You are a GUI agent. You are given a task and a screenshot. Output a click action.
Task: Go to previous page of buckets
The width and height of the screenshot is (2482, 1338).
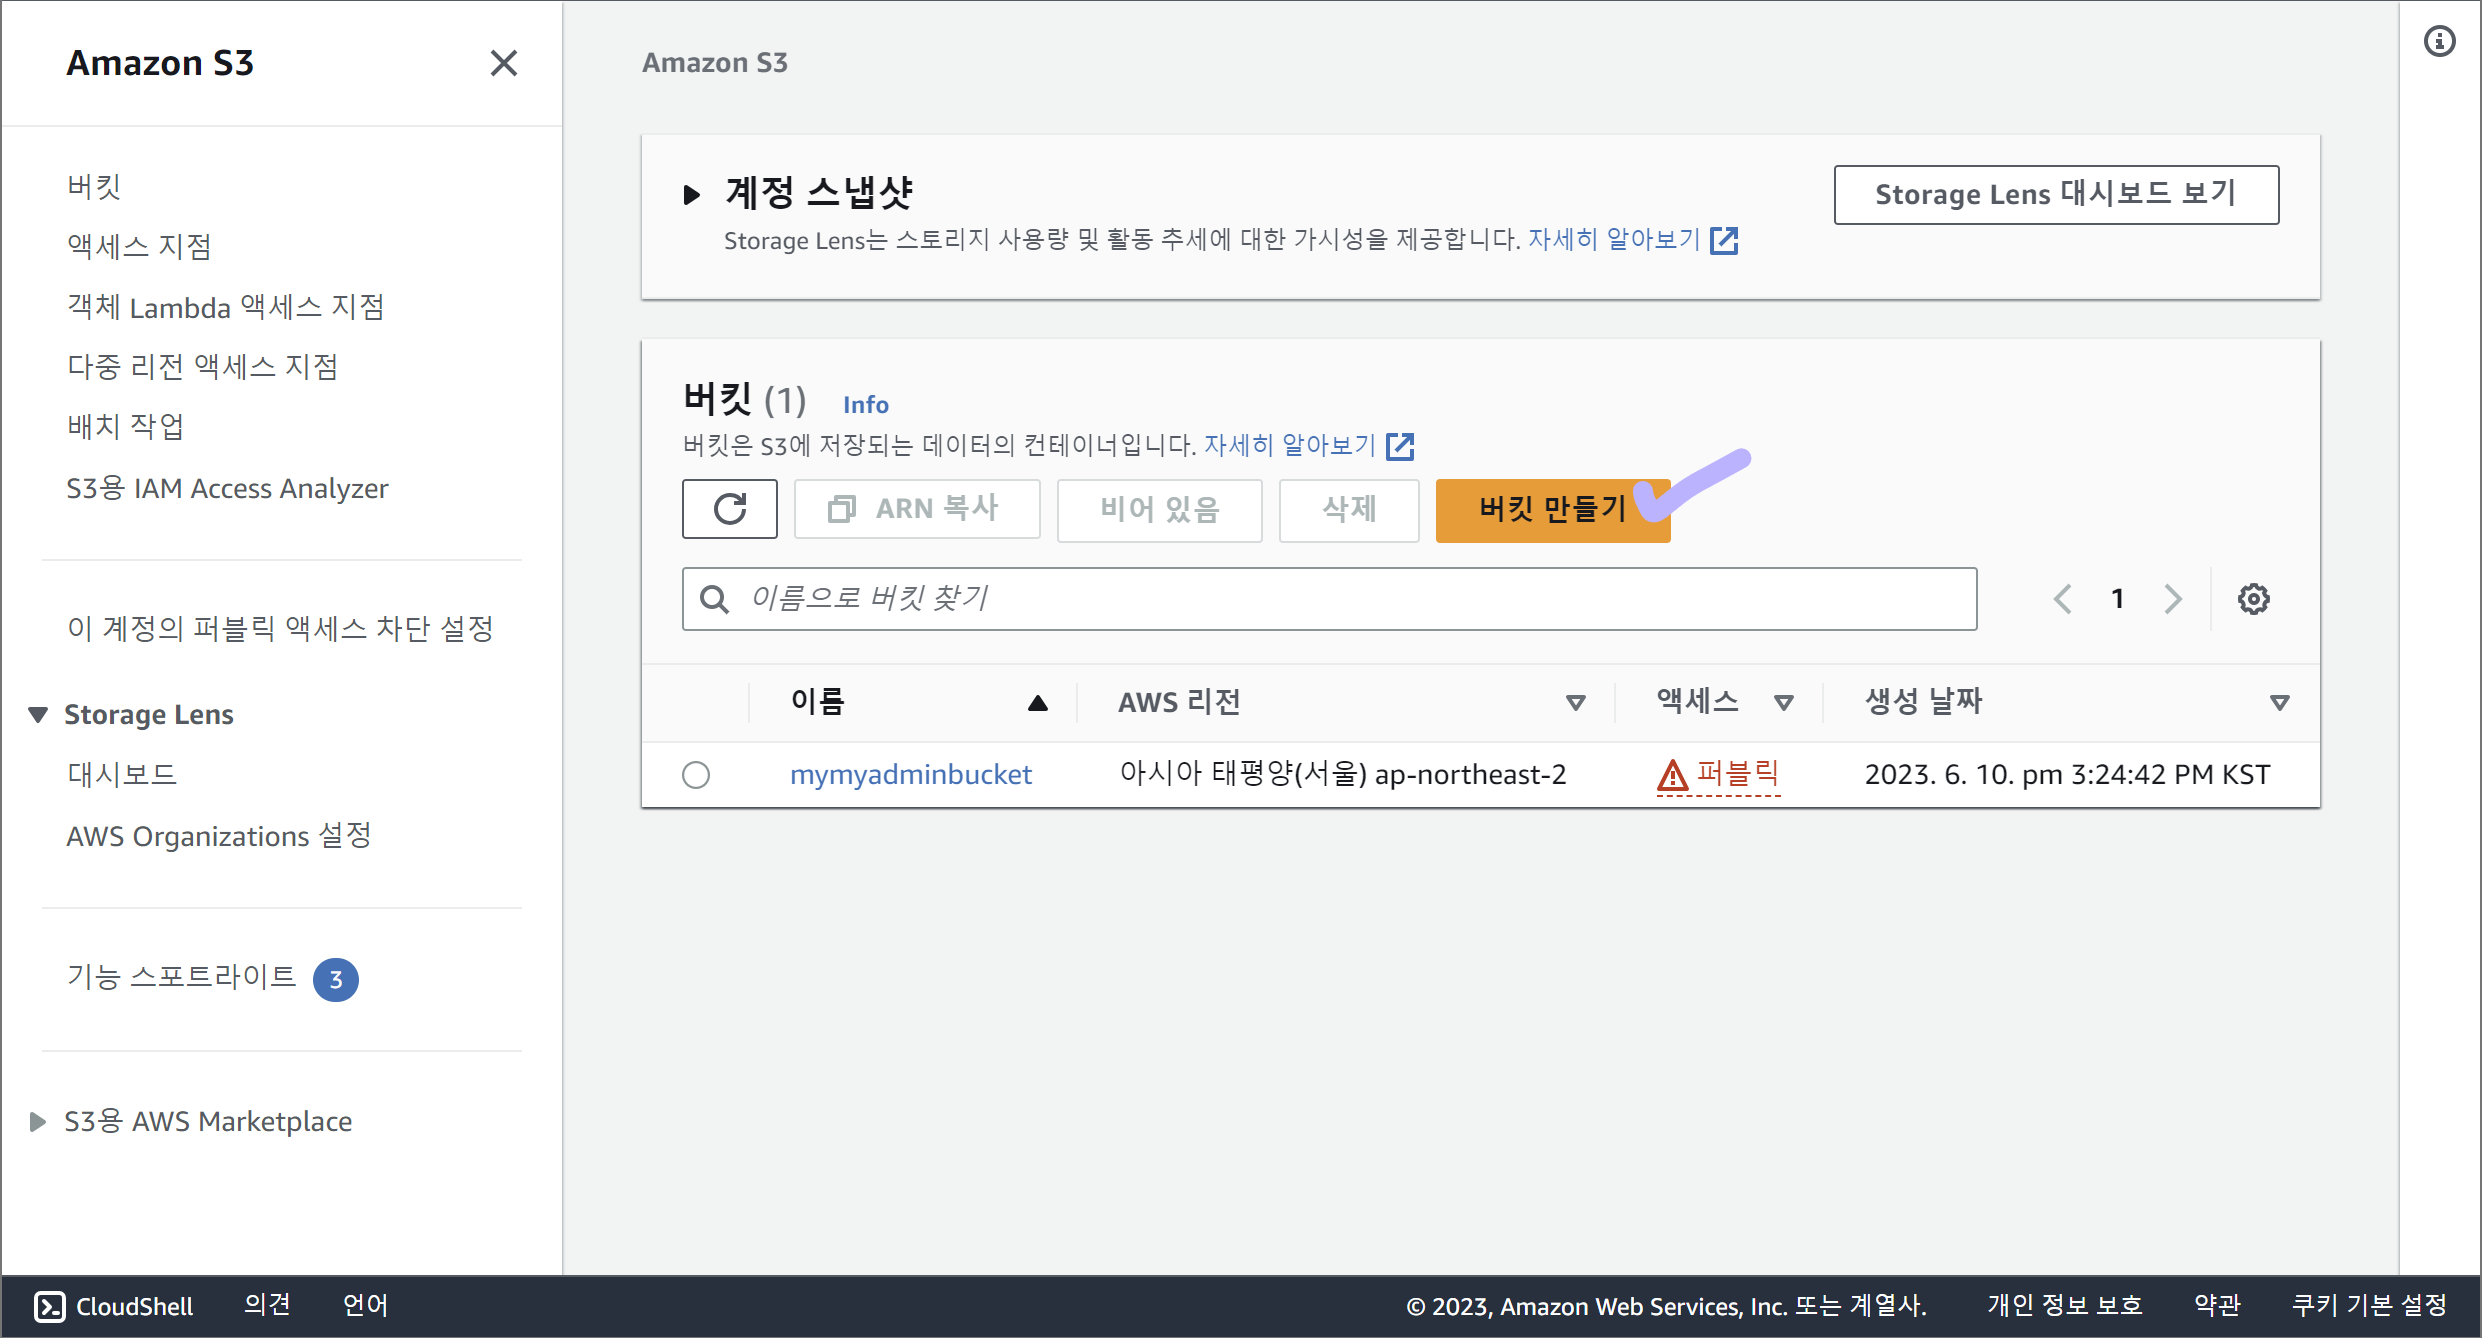point(2062,599)
